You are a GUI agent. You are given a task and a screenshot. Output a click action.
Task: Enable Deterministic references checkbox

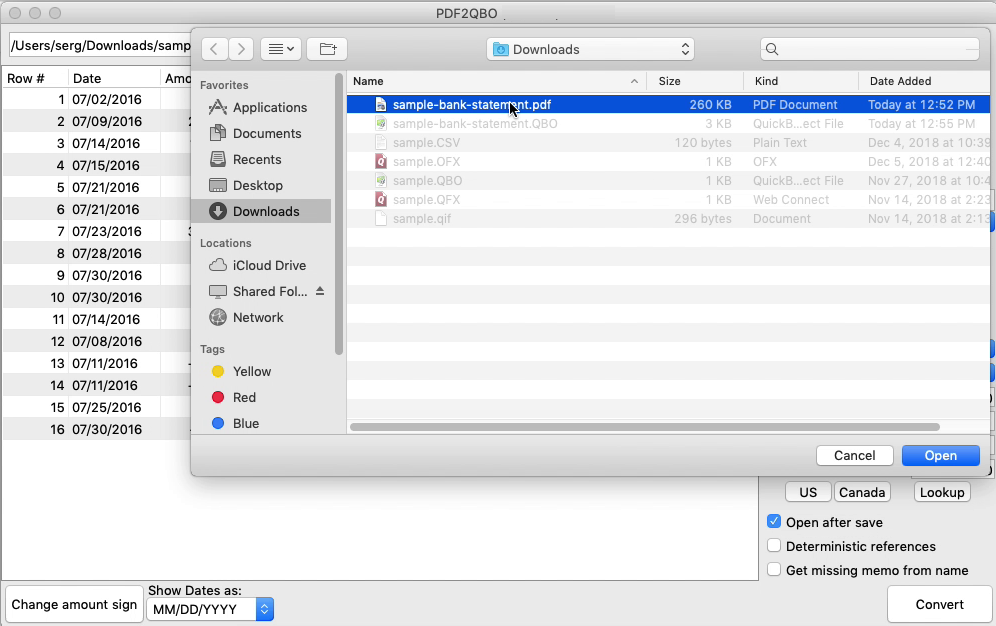coord(774,546)
